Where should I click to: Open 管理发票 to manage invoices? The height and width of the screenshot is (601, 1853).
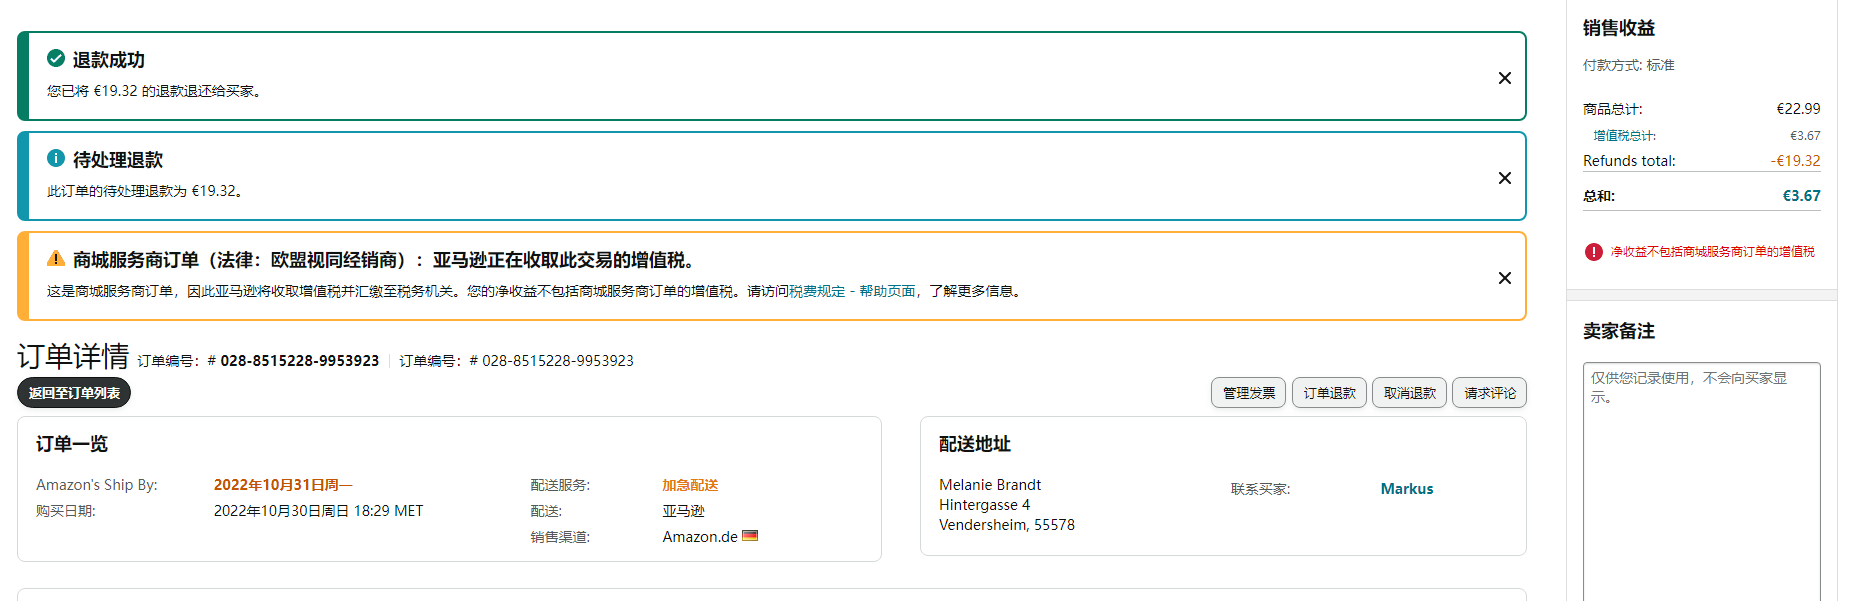click(1249, 393)
